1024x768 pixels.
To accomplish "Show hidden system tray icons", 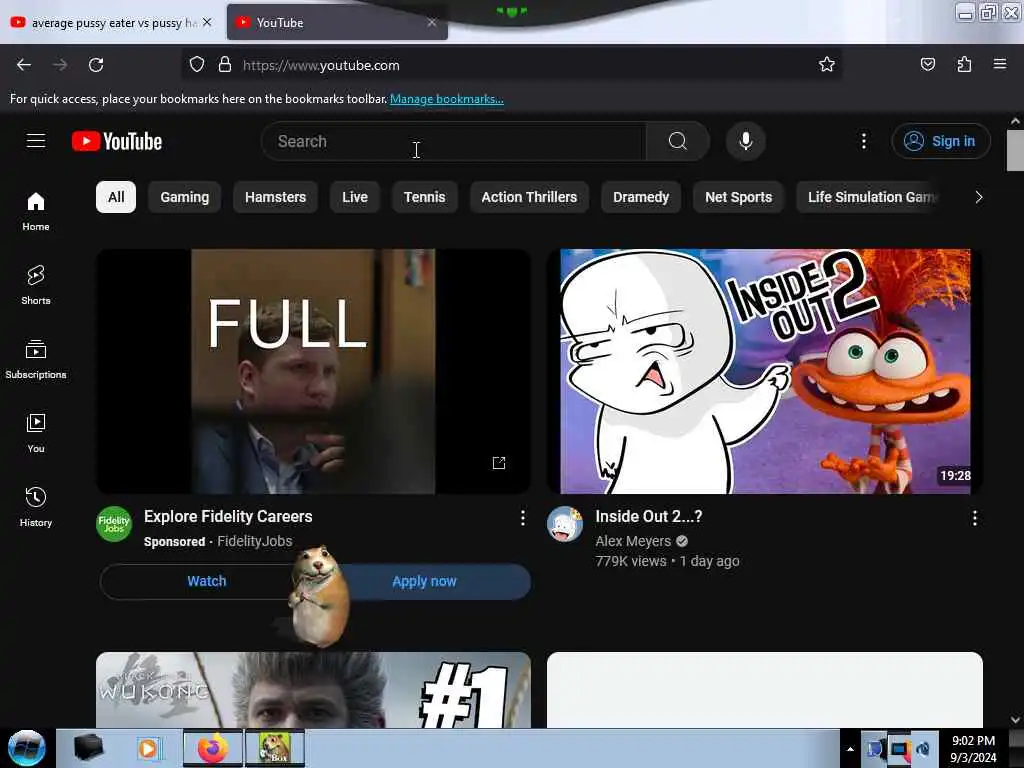I will tap(850, 749).
